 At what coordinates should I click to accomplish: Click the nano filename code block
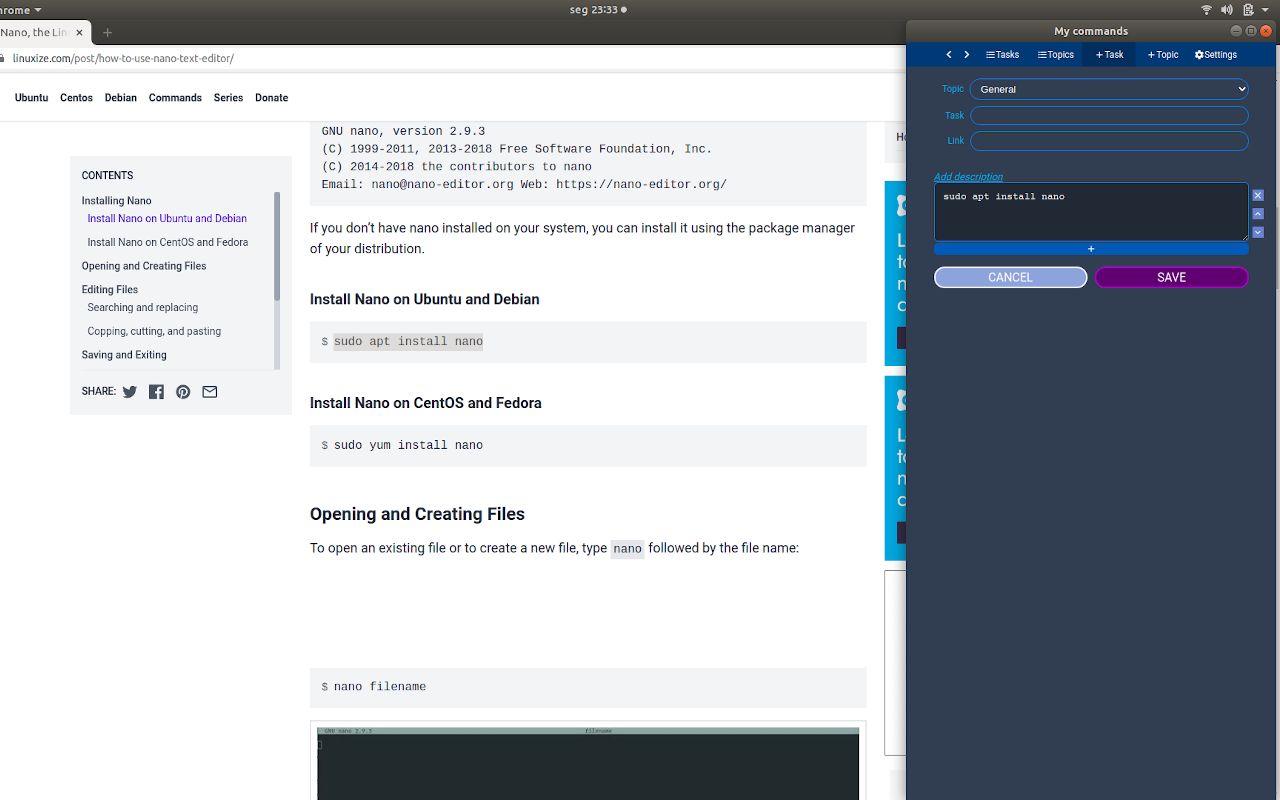click(x=588, y=687)
